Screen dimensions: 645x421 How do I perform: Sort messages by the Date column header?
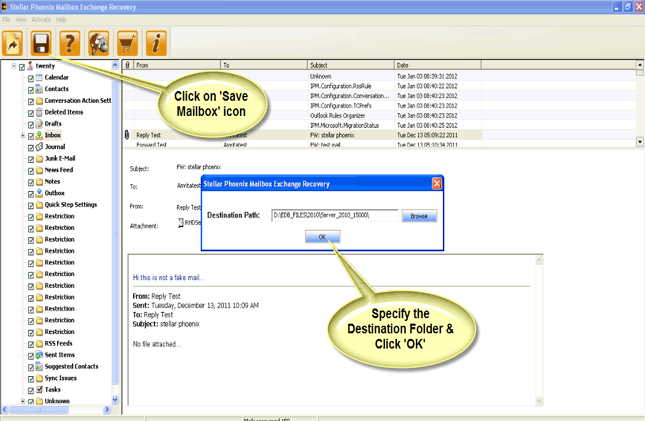[438, 65]
